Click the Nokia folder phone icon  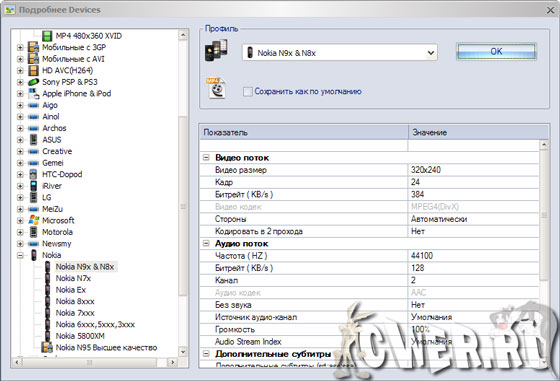[x=34, y=255]
